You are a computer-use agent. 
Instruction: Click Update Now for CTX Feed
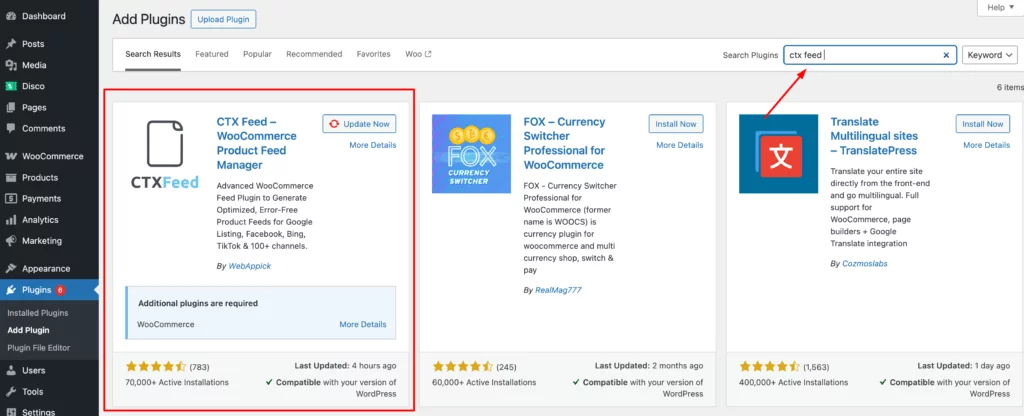pyautogui.click(x=359, y=124)
